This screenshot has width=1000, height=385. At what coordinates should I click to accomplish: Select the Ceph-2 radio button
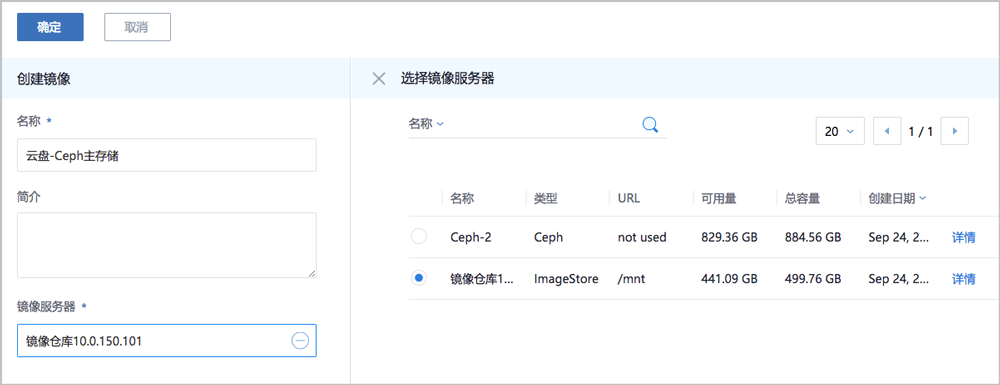(418, 237)
